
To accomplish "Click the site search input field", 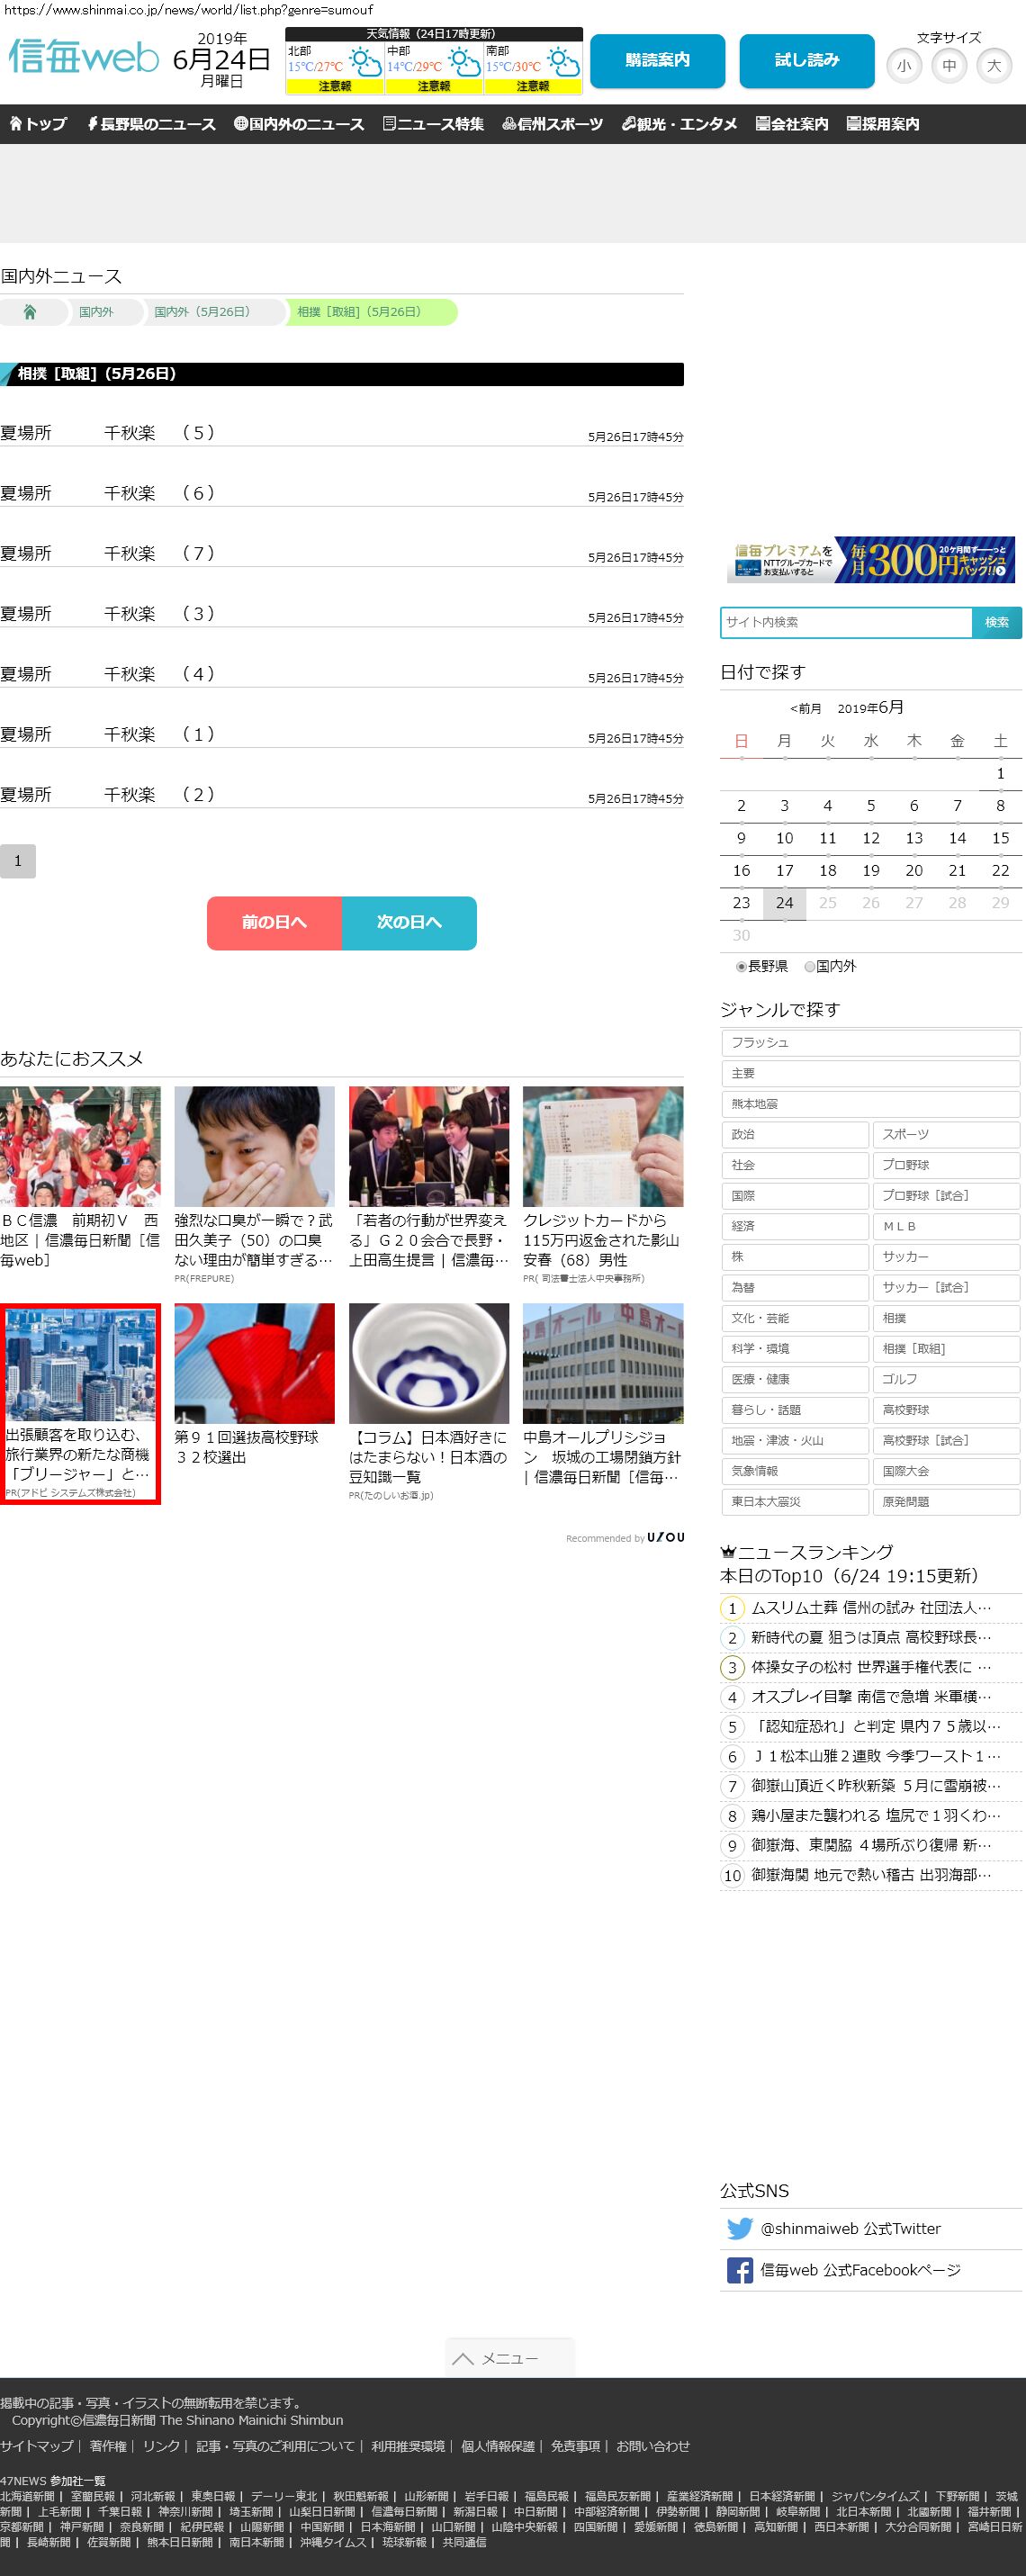I will (846, 622).
